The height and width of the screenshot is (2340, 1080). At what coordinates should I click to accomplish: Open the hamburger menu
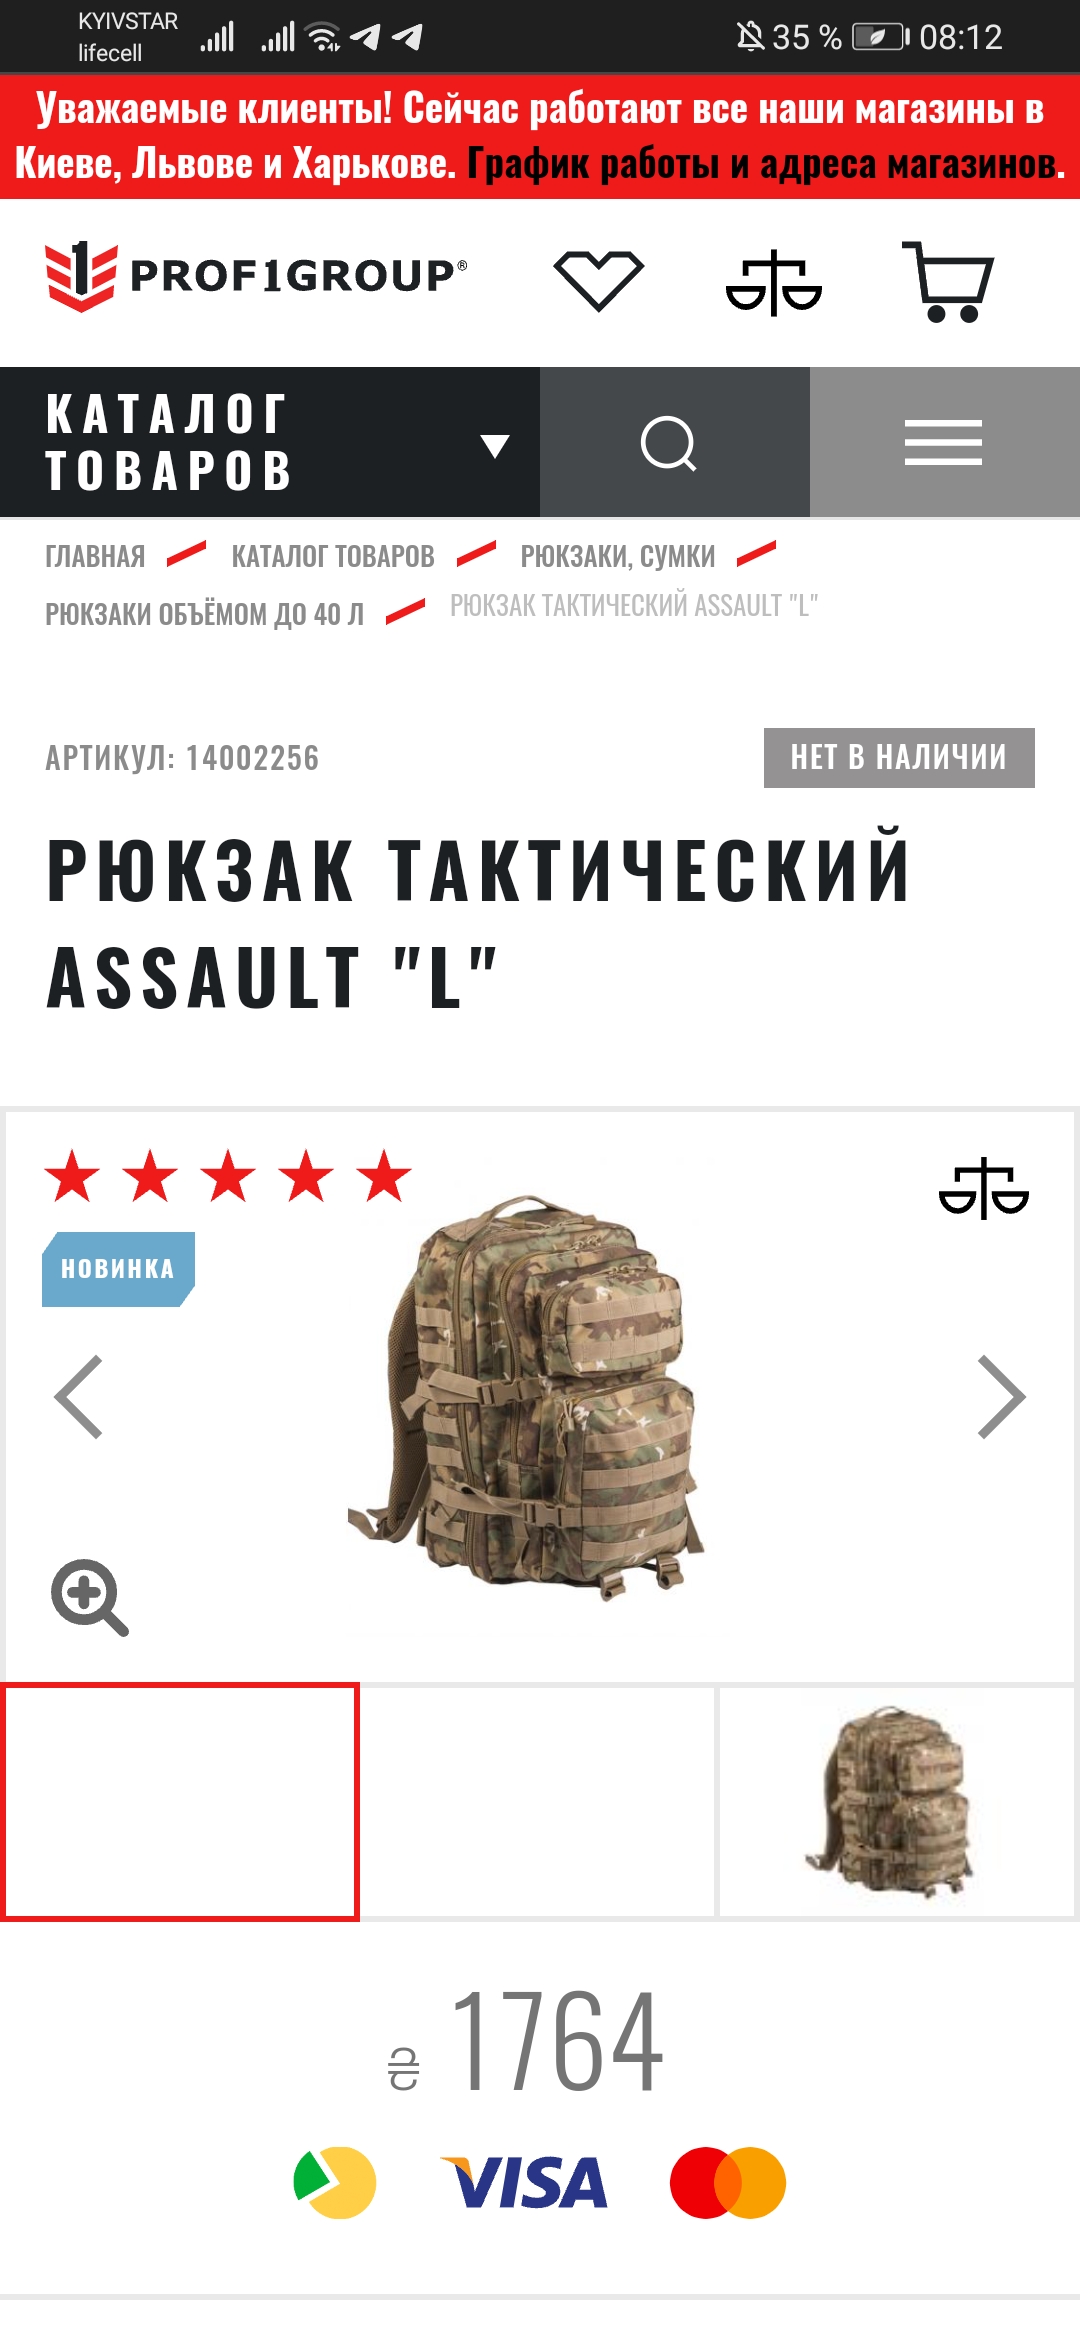coord(945,442)
